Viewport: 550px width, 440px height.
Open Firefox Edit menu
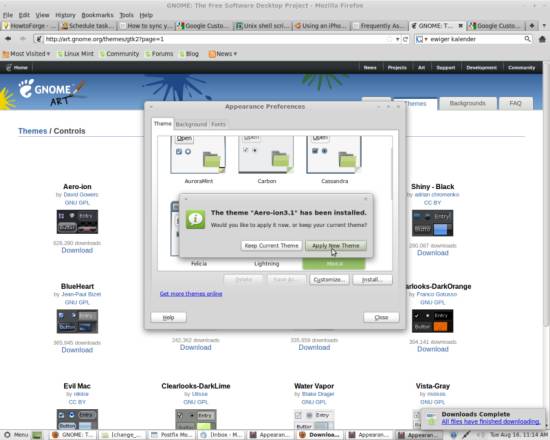pos(24,15)
